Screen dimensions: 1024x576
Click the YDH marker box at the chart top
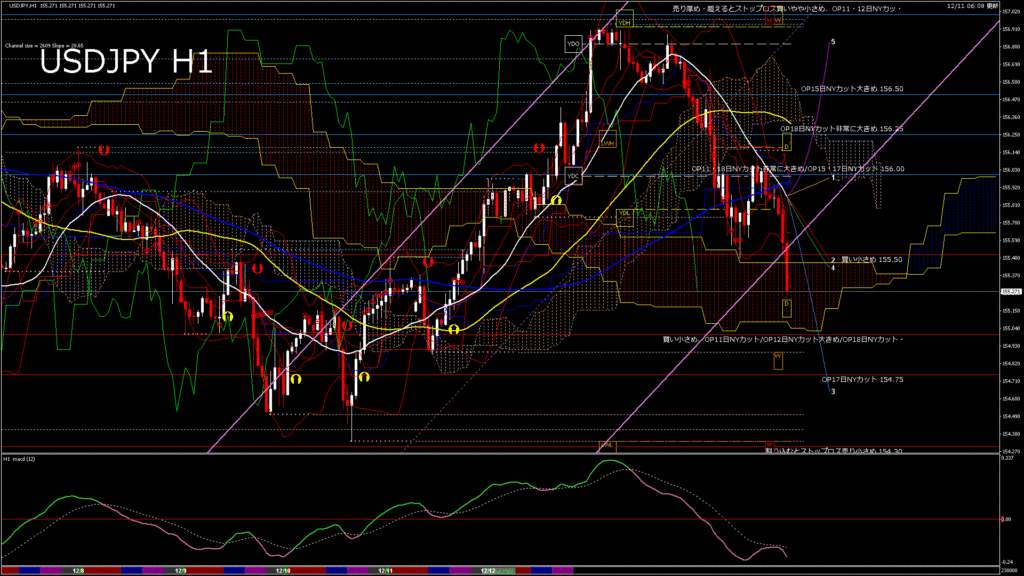click(624, 22)
